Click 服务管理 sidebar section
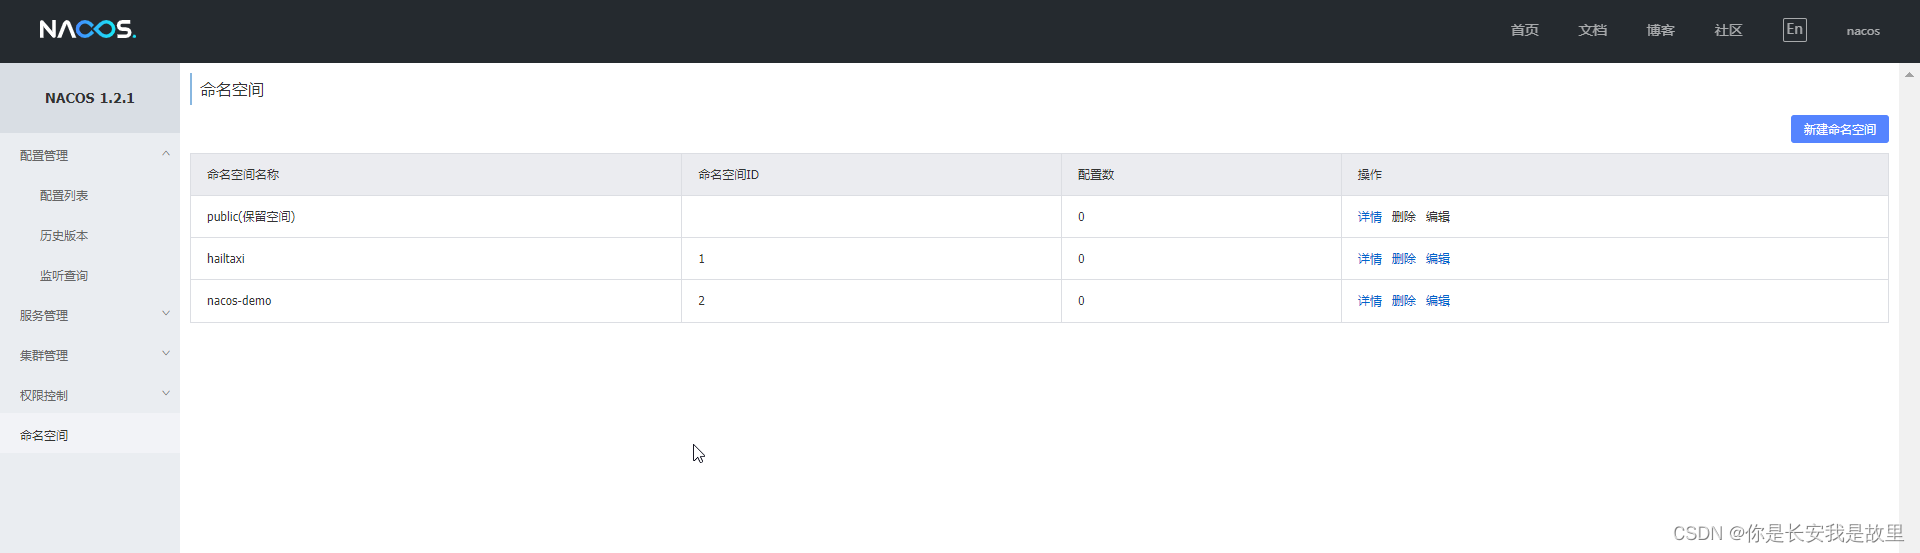Image resolution: width=1920 pixels, height=553 pixels. (44, 316)
